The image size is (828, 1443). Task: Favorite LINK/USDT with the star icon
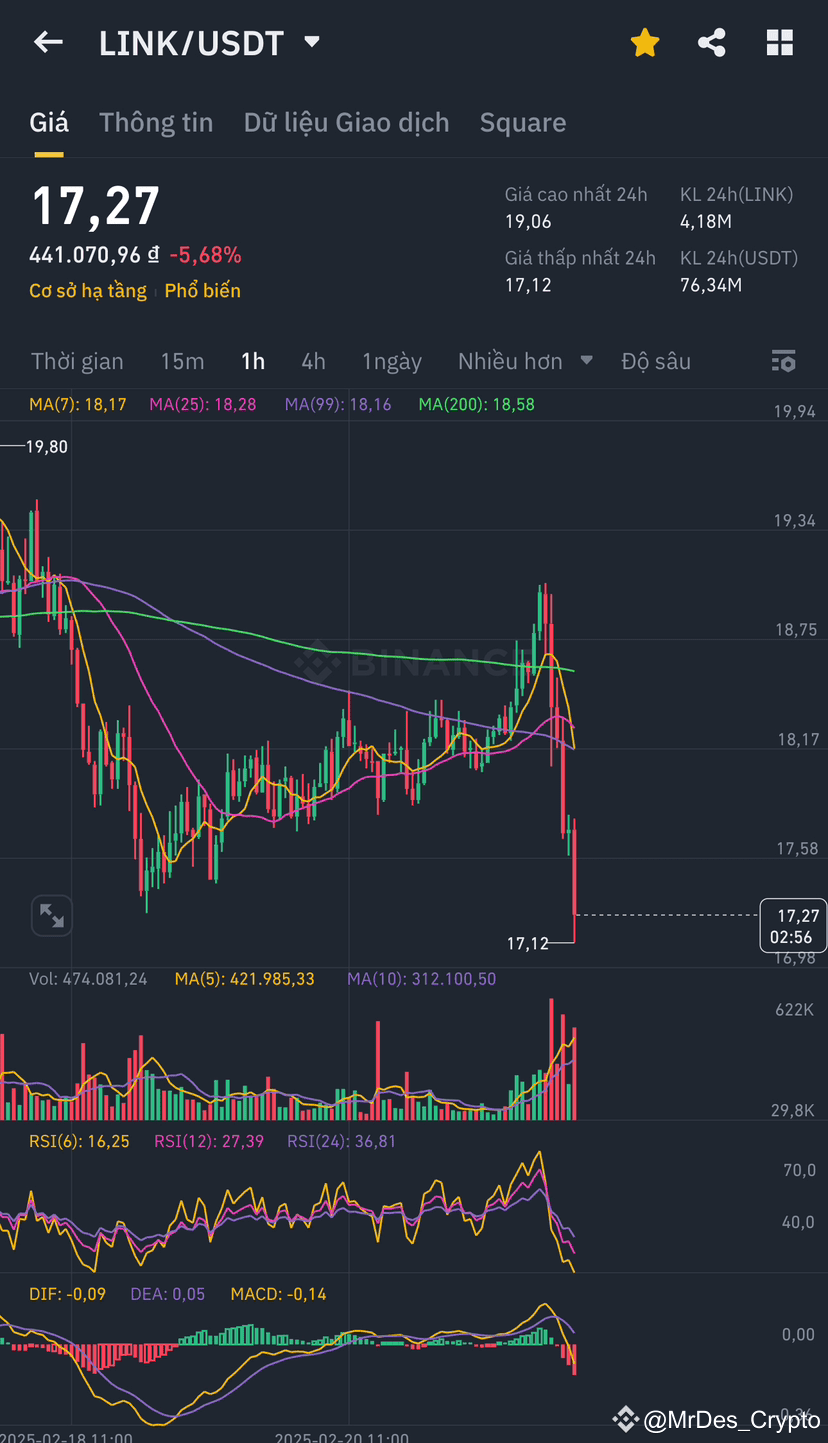click(x=644, y=42)
